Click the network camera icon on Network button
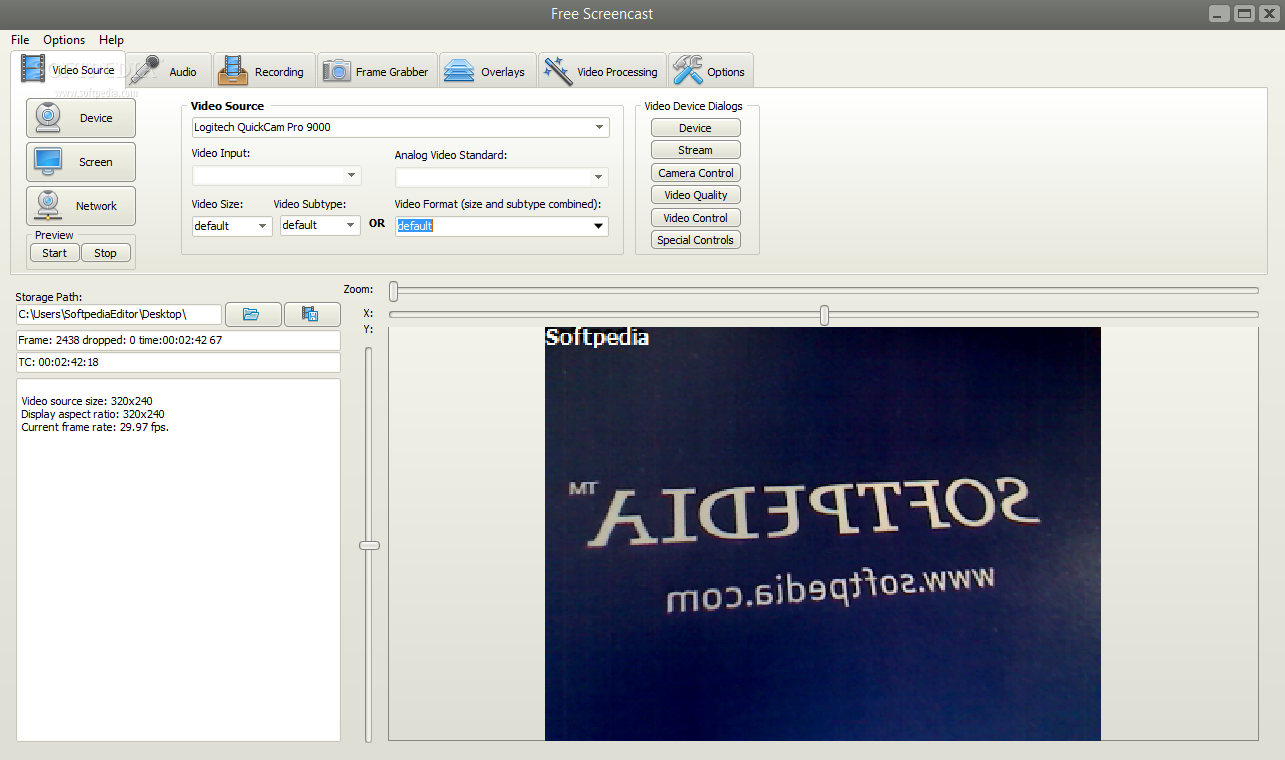The height and width of the screenshot is (760, 1285). click(x=49, y=205)
